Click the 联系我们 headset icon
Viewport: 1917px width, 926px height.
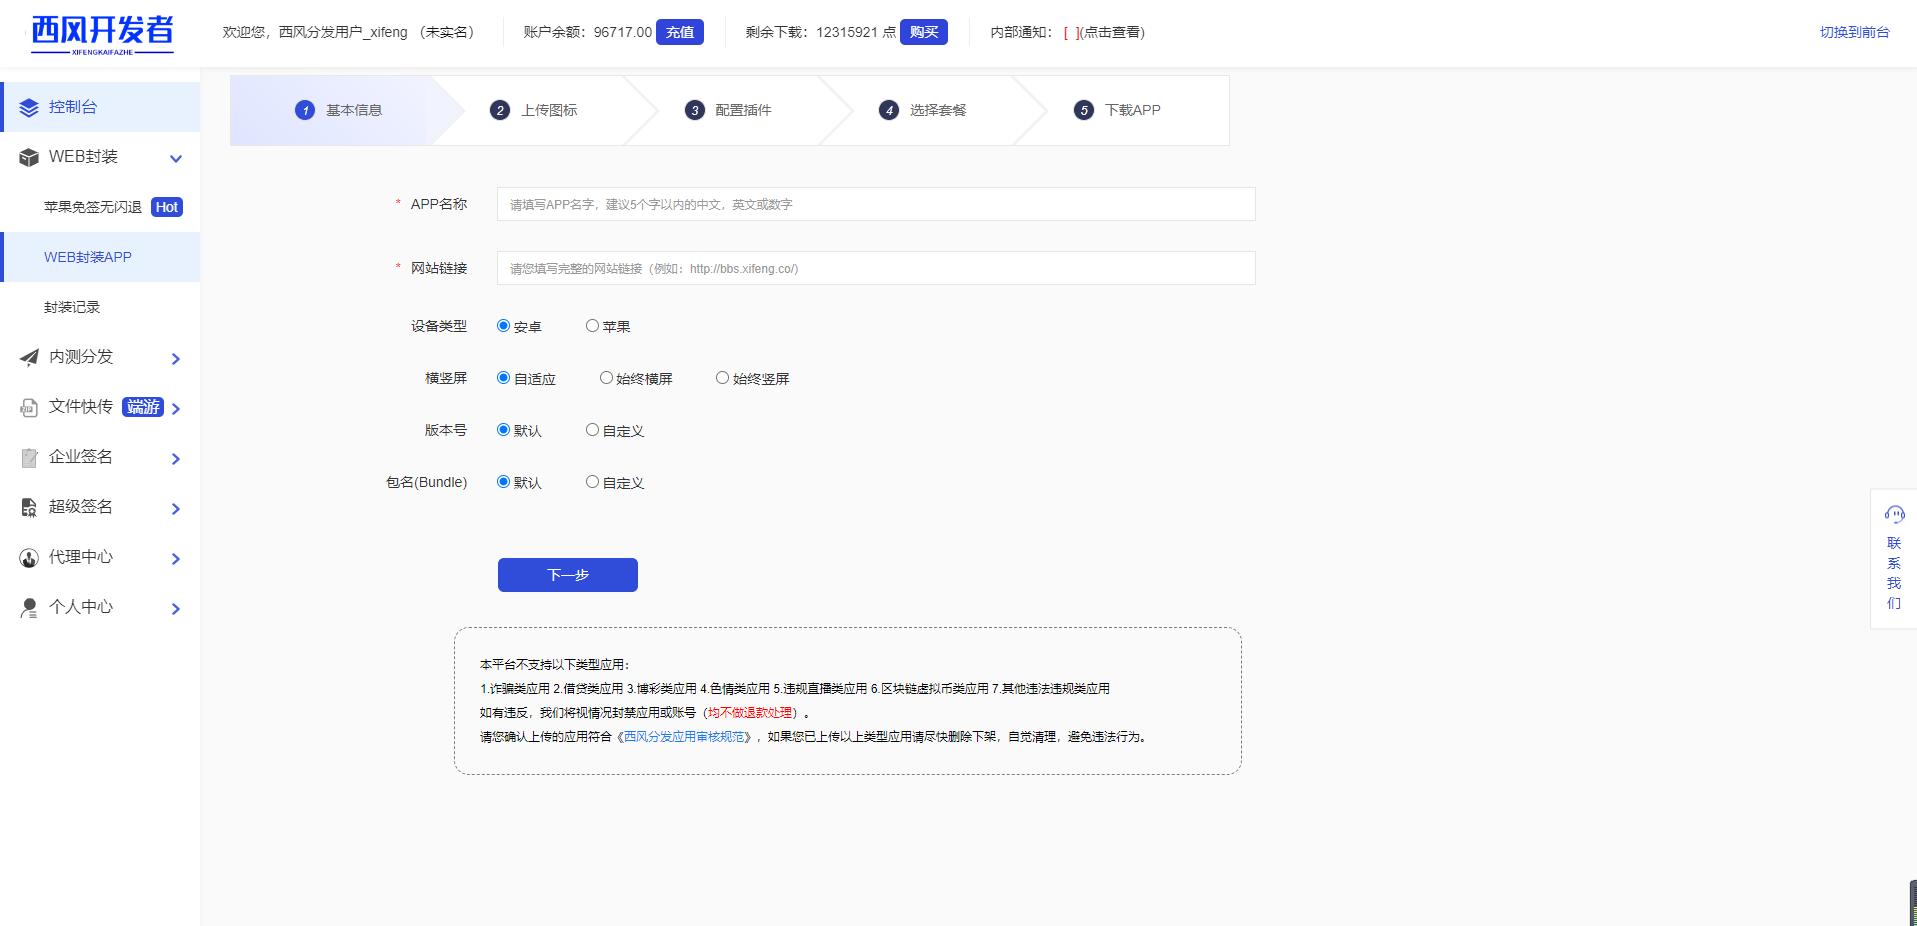[x=1894, y=515]
